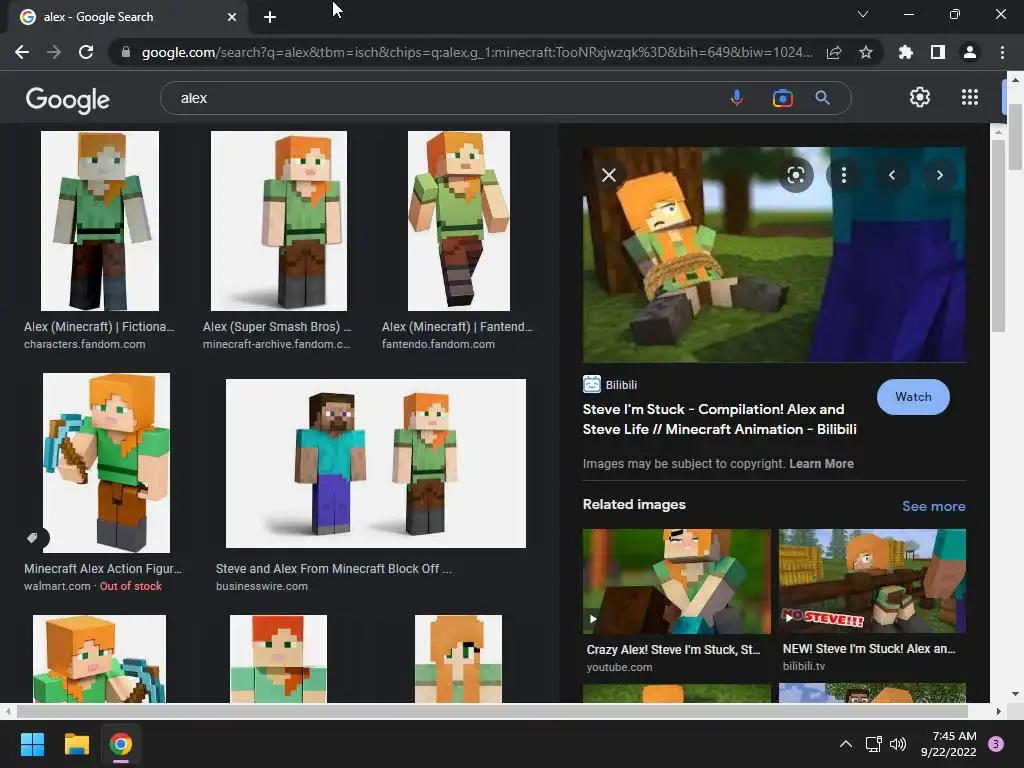Close the image preview panel
Image resolution: width=1024 pixels, height=768 pixels.
(x=609, y=175)
